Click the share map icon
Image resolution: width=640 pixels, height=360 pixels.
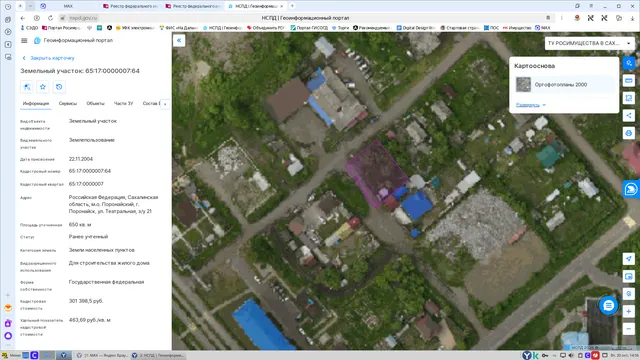coord(629,116)
